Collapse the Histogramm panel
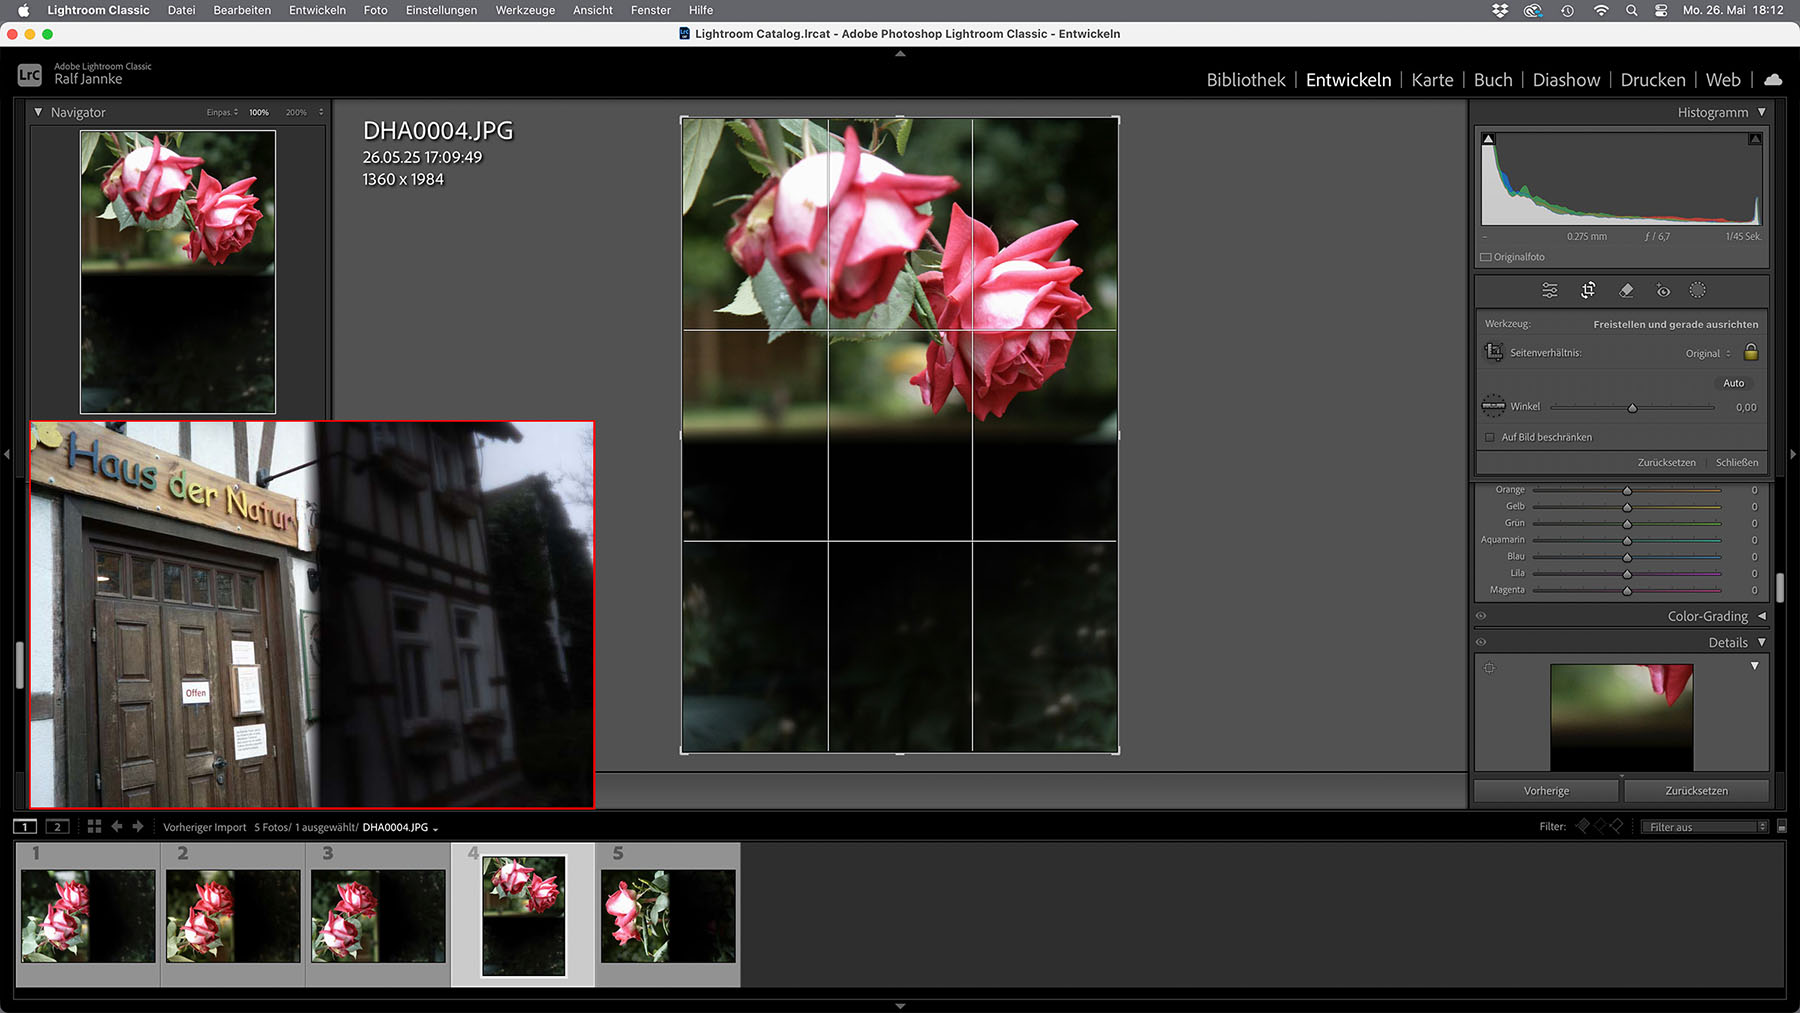 (1761, 112)
